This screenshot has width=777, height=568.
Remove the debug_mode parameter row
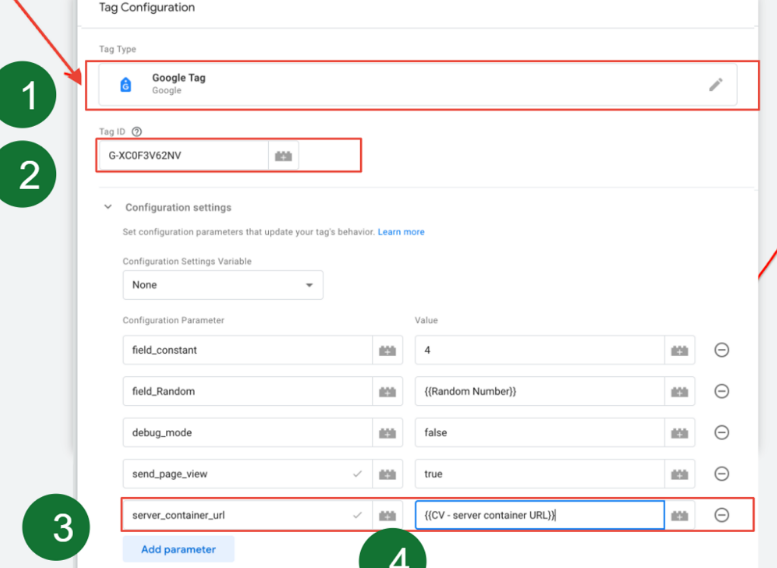coord(722,432)
